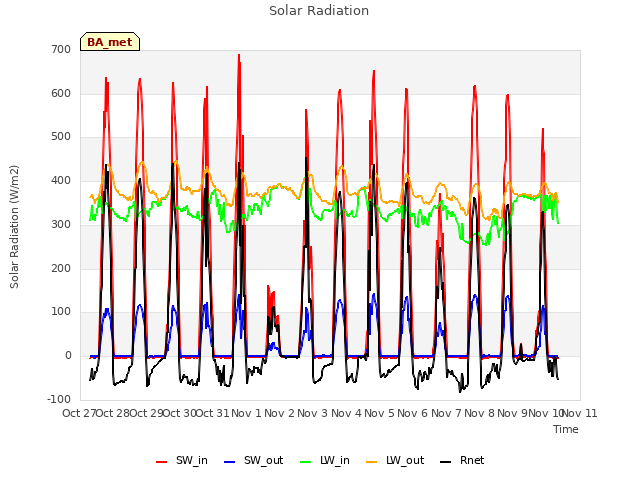Click the Nov 5 x-axis tick label
The width and height of the screenshot is (640, 480).
pos(380,413)
